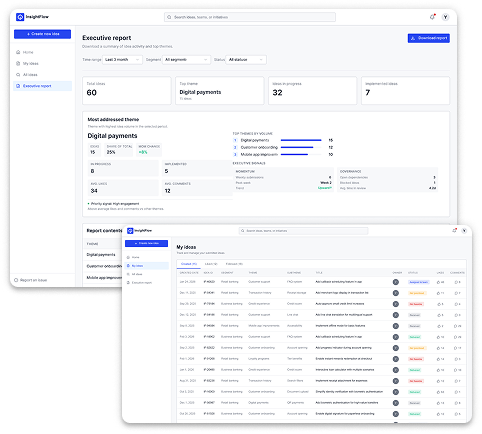This screenshot has height=434, width=482.
Task: Click title 'Enable digital signature for paperless onboarding'
Action: pos(345,414)
